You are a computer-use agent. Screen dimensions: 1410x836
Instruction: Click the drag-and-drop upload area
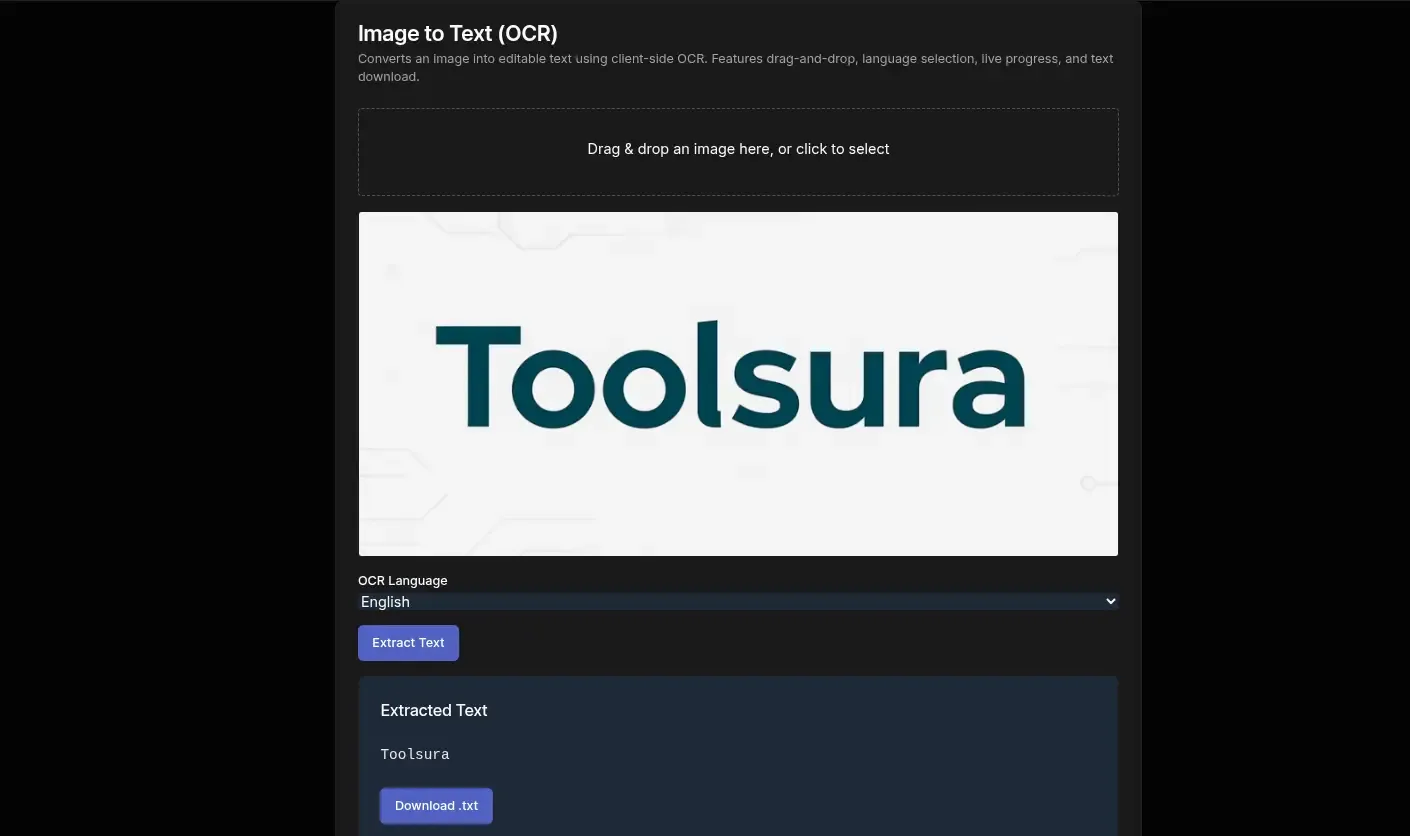tap(738, 151)
